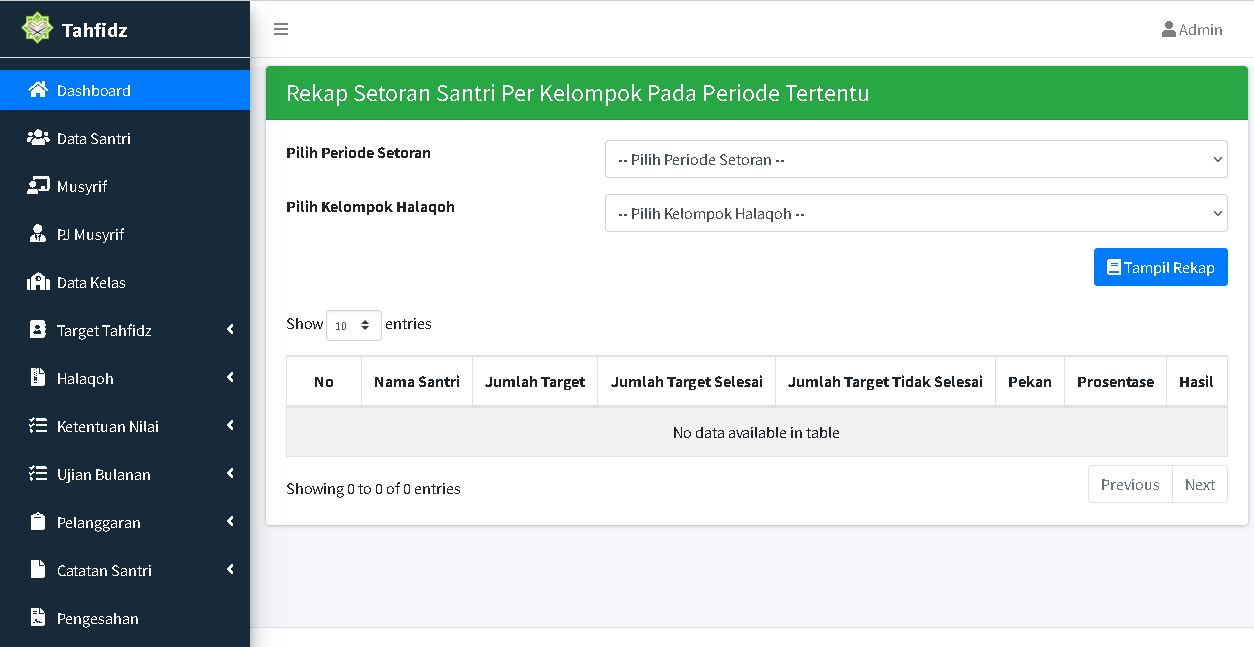
Task: Open the Pilih Kelompok Halaqoh dropdown
Action: pyautogui.click(x=915, y=213)
